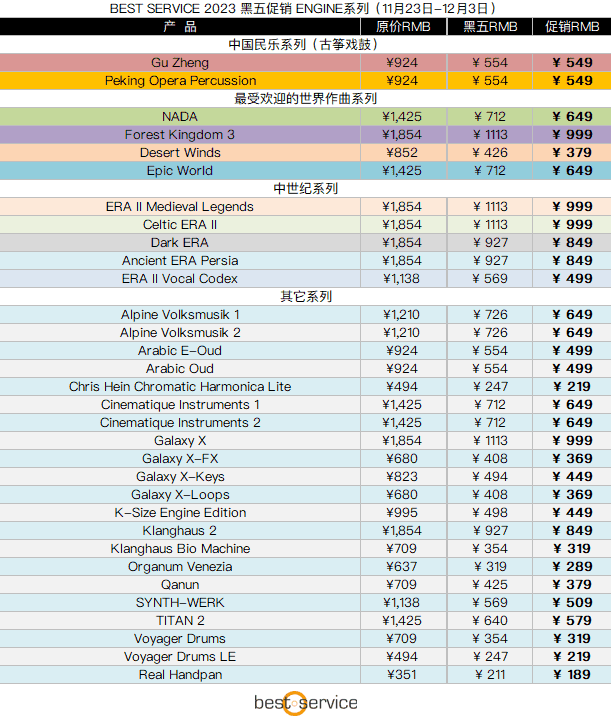611x722 pixels.
Task: Click the NADA product cell
Action: (x=180, y=116)
